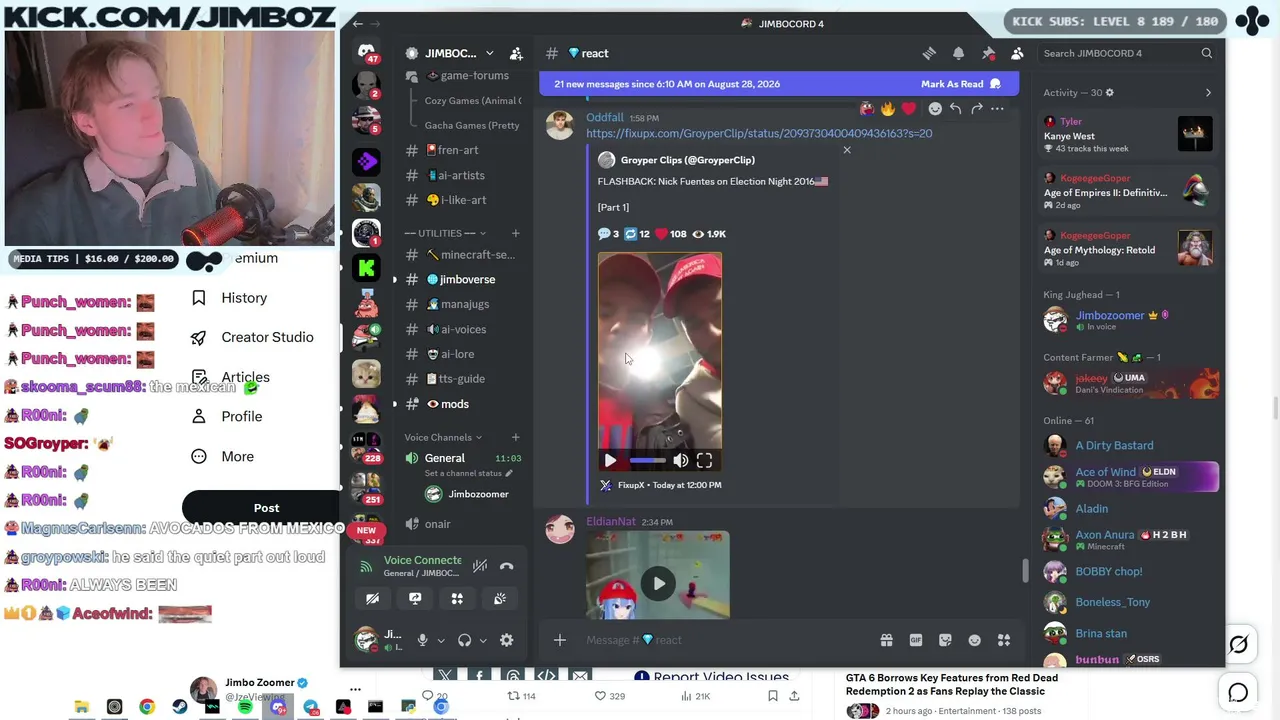The height and width of the screenshot is (720, 1280).
Task: Deafen with the headphones button
Action: pyautogui.click(x=464, y=640)
